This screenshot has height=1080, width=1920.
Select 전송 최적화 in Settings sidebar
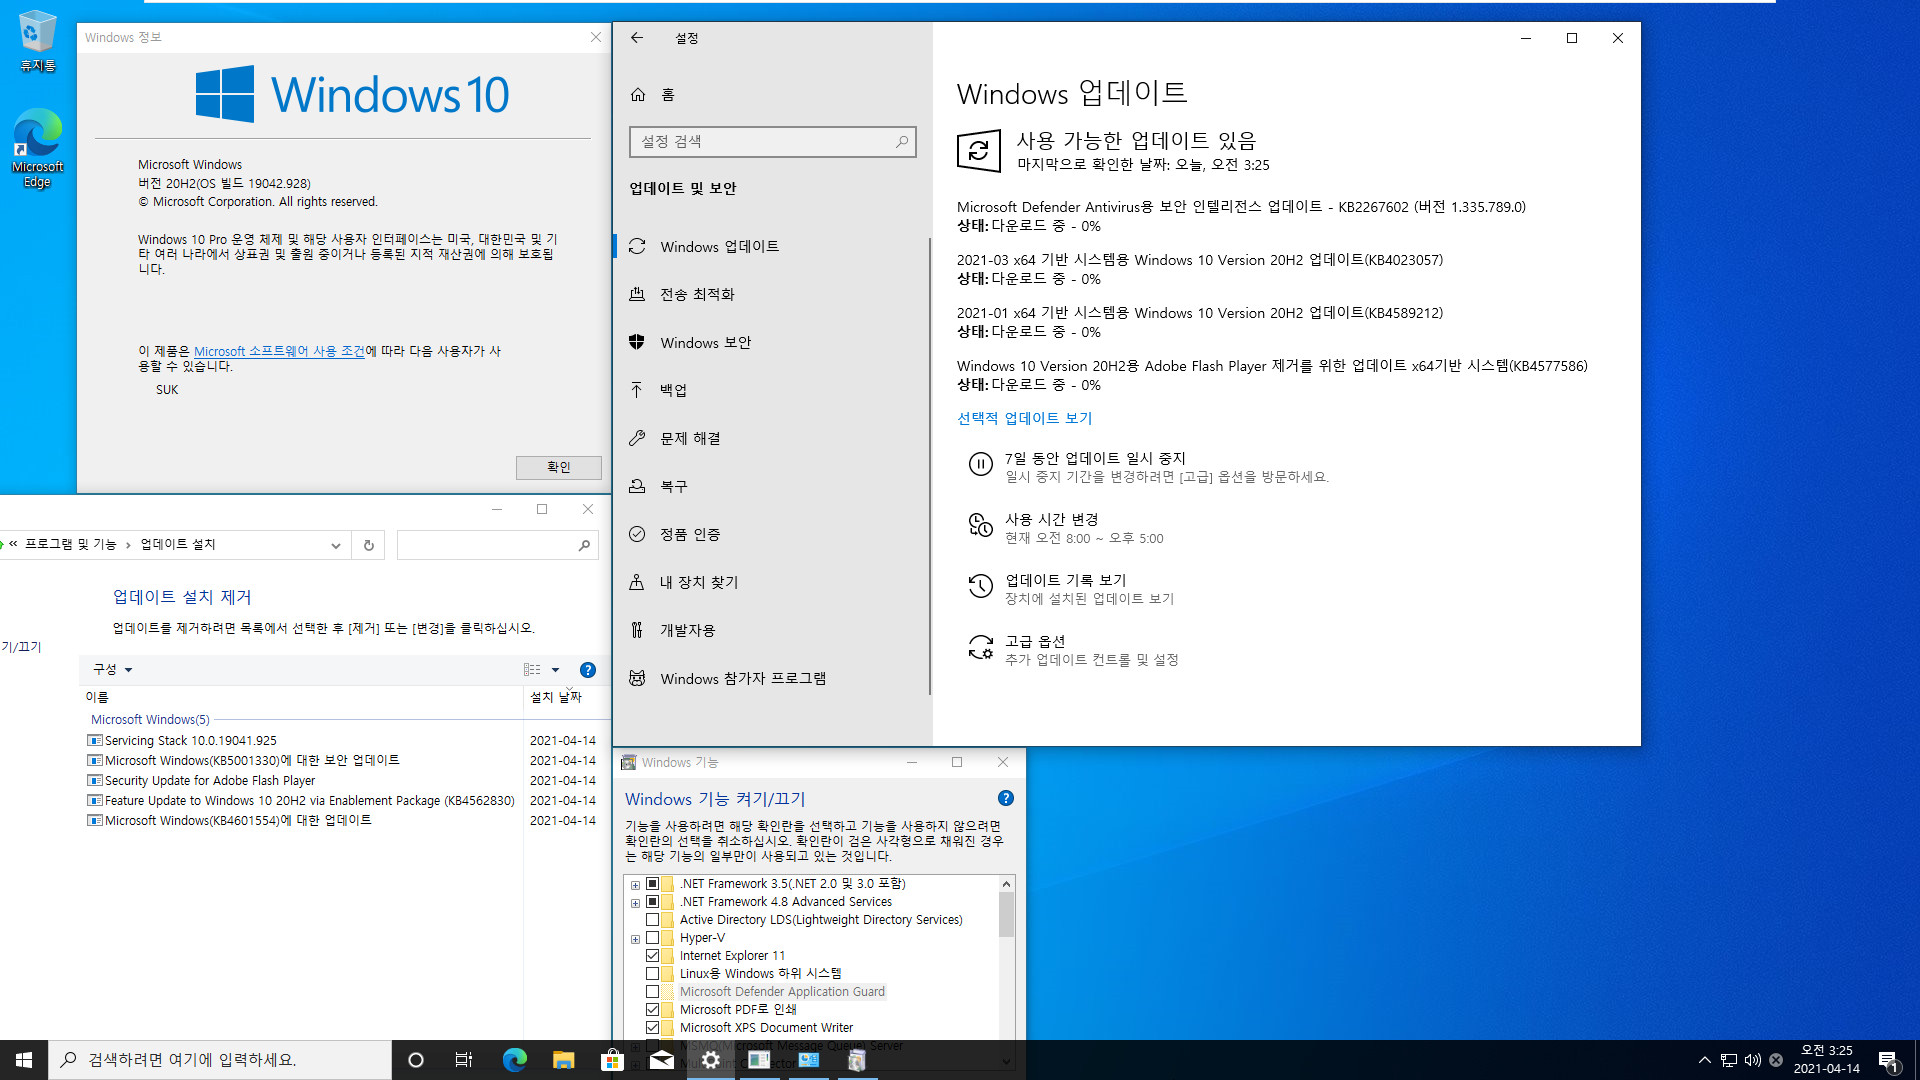tap(772, 295)
